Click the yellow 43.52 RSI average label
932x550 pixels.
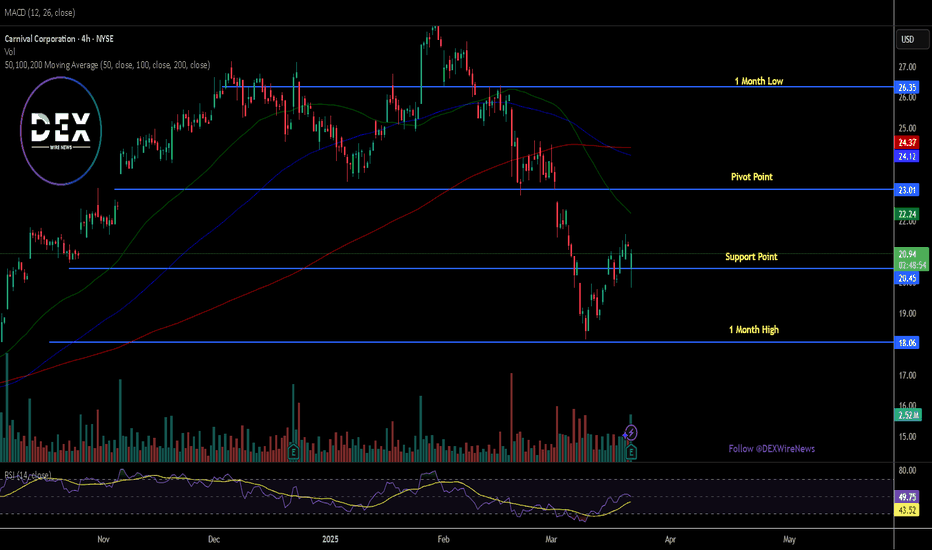coord(907,510)
